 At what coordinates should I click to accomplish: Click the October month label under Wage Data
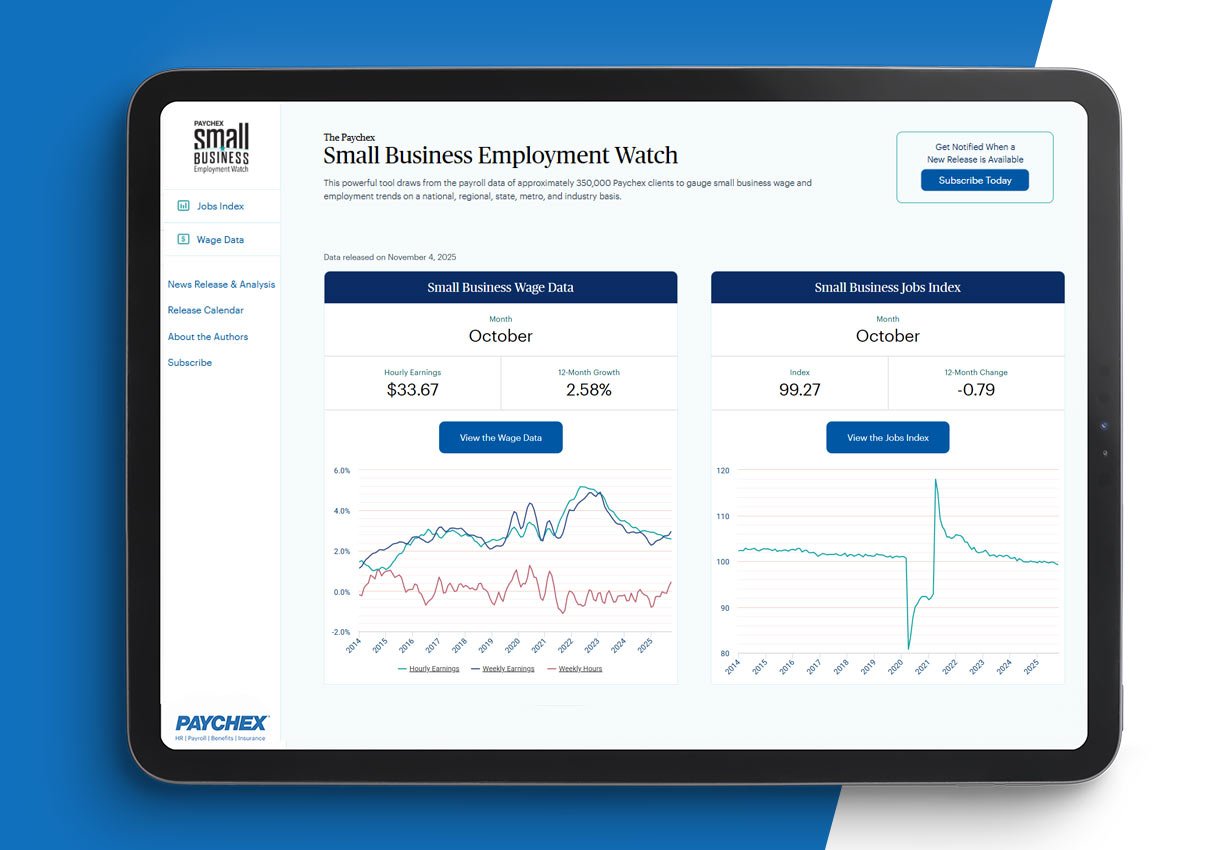coord(500,337)
